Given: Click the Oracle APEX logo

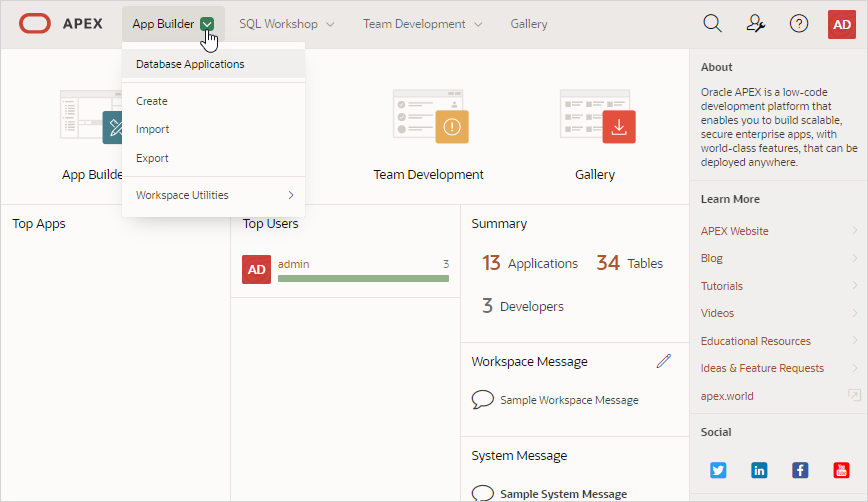Looking at the screenshot, I should (x=34, y=24).
